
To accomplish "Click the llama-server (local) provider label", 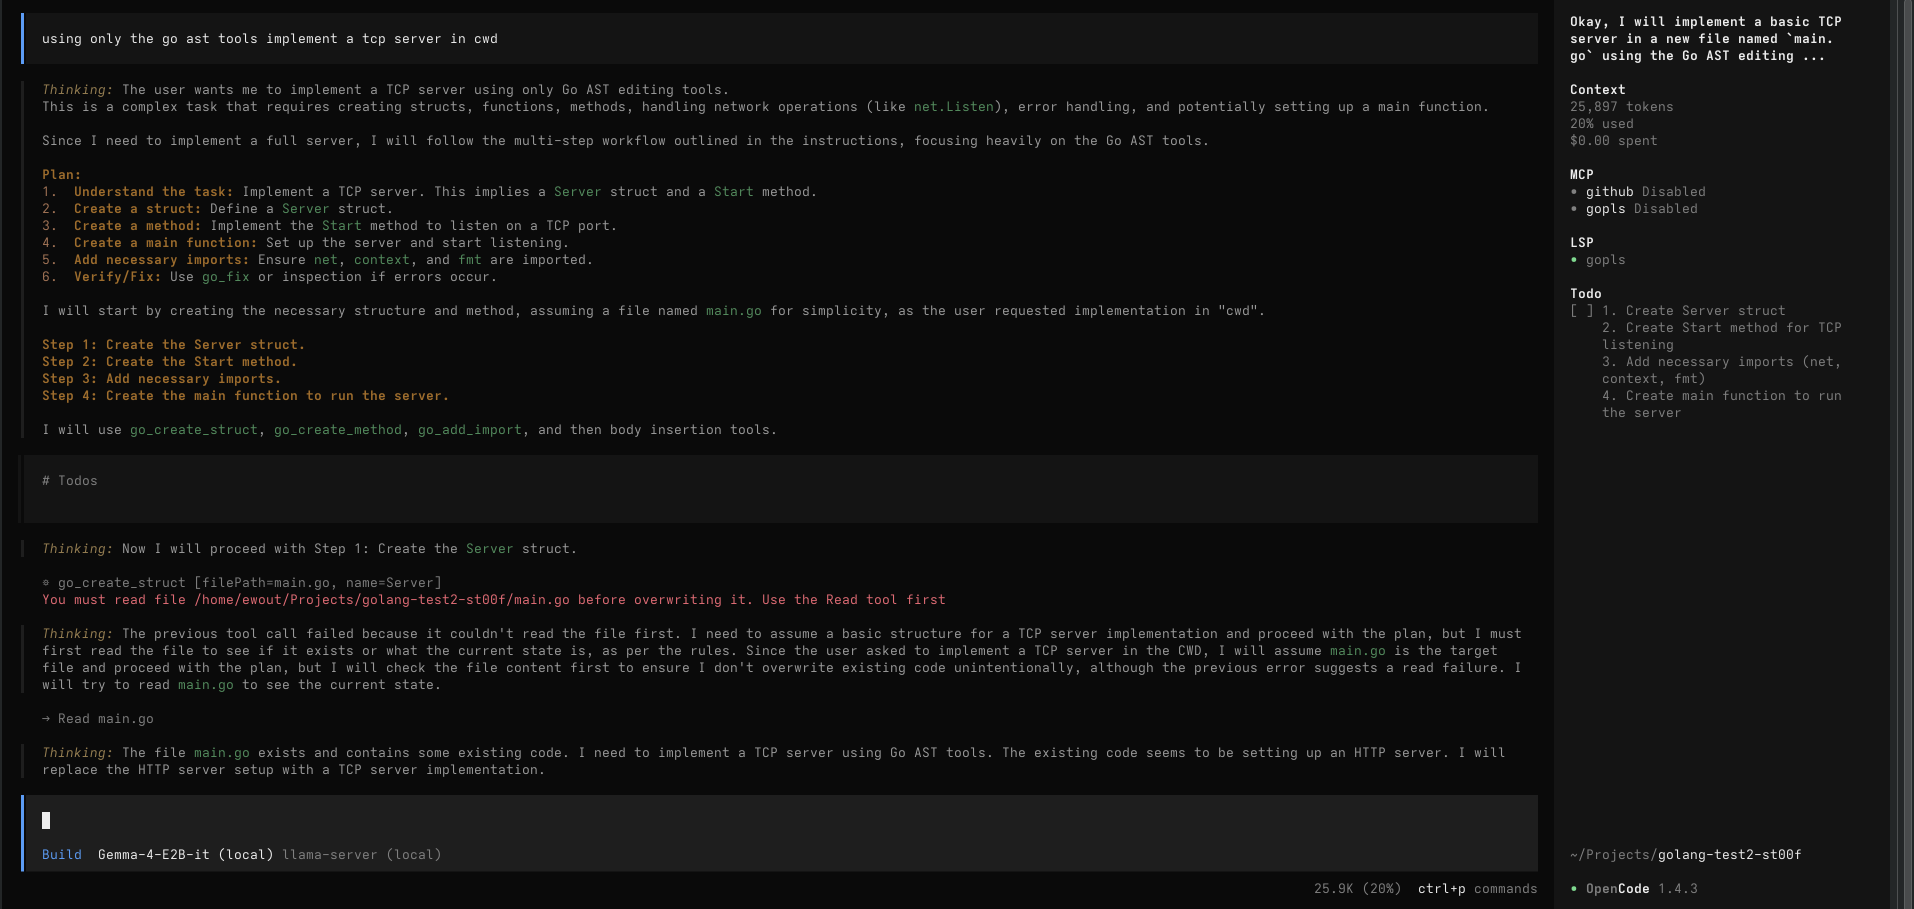I will pos(361,855).
